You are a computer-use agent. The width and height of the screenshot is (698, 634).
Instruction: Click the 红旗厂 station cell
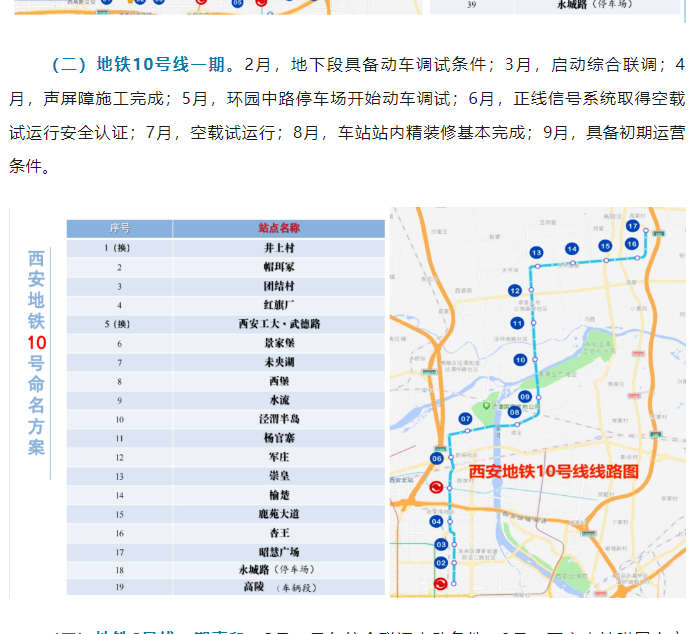pos(279,305)
